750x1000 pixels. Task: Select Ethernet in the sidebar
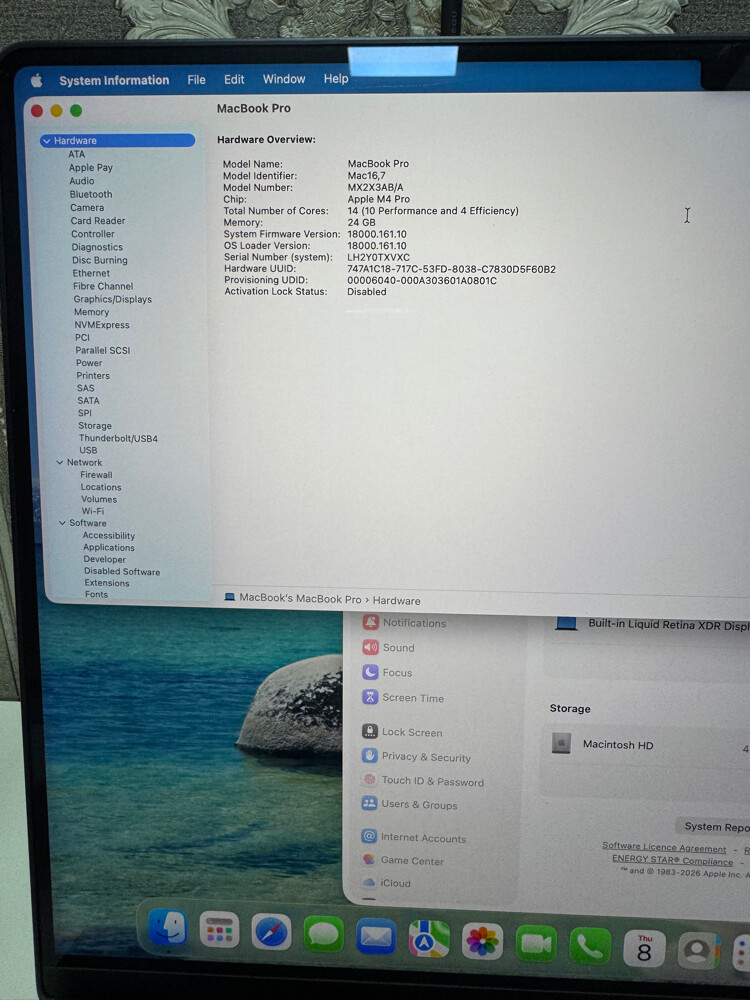point(91,273)
